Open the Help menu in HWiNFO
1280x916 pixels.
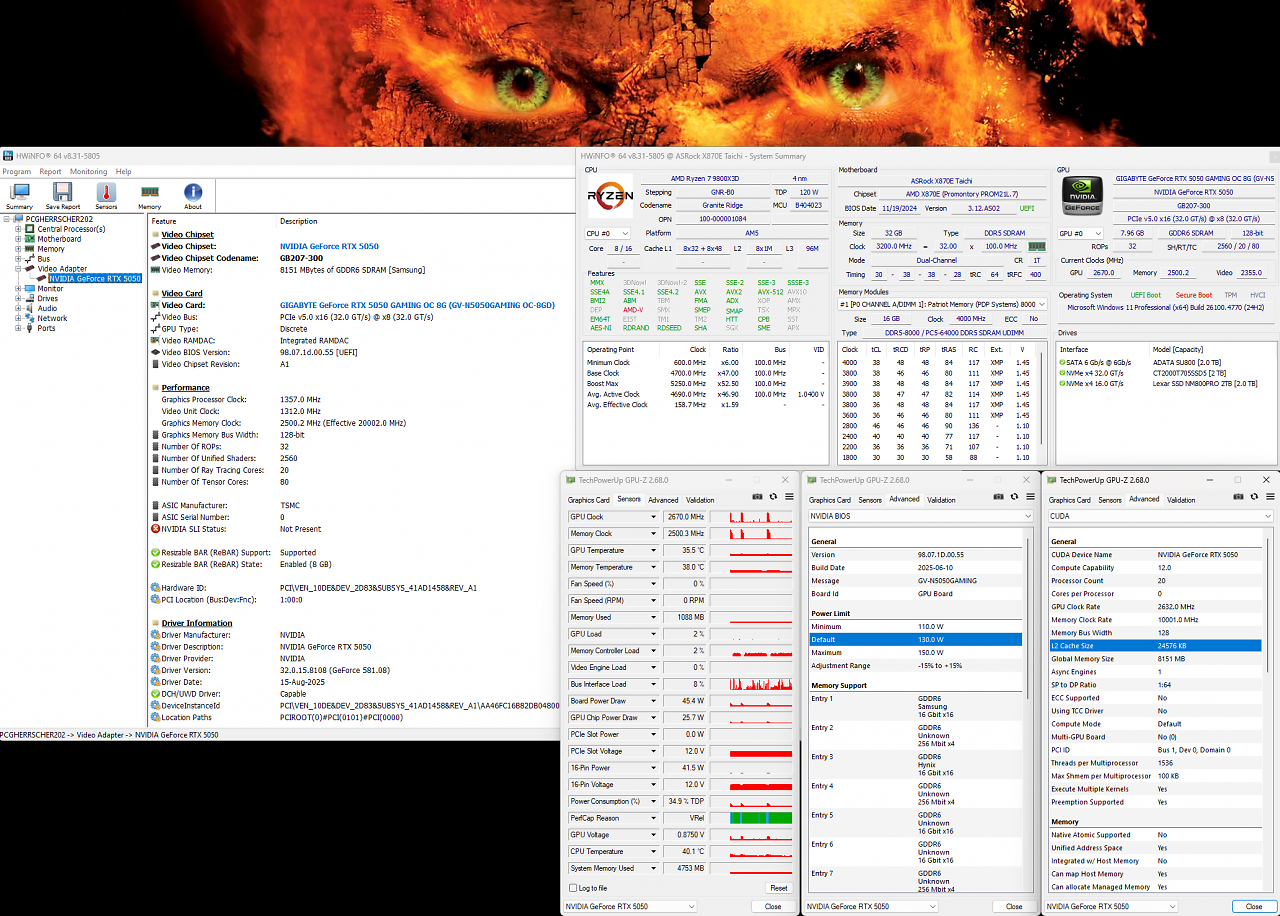123,171
